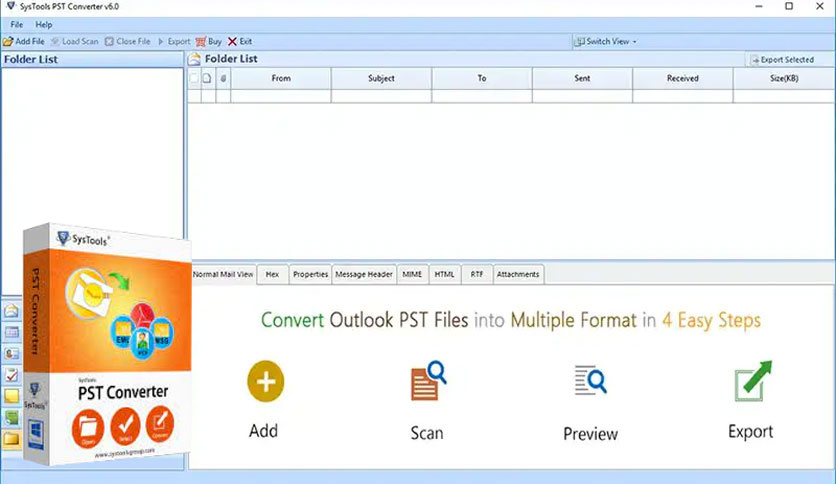Screen dimensions: 836x484
Task: Click the Scan document magnifier icon
Action: coord(428,381)
